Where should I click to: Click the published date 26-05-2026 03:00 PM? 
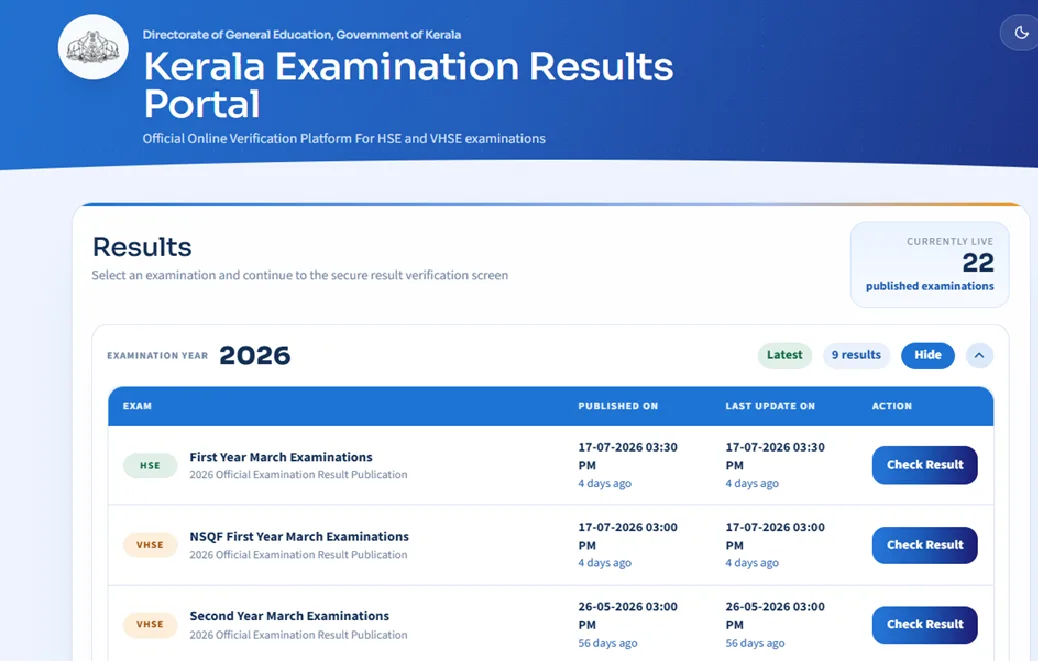628,616
